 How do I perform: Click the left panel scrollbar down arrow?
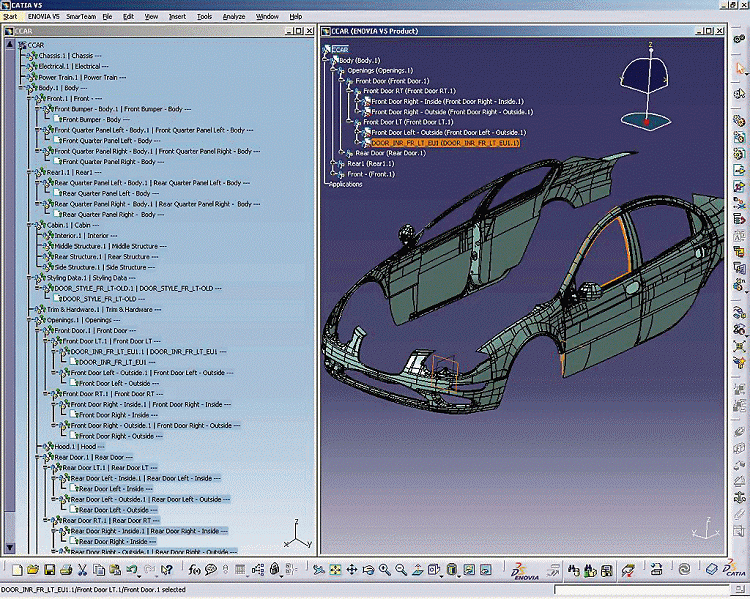point(10,547)
